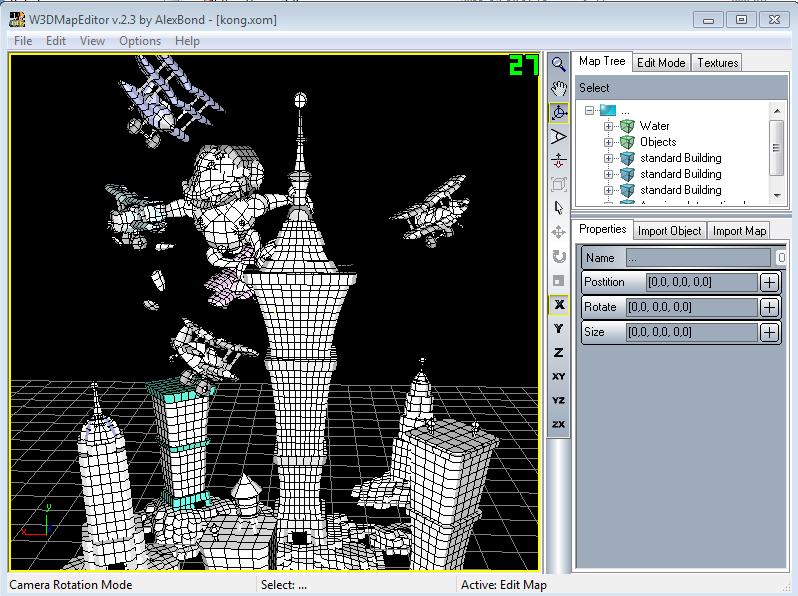Expand the Water tree node
798x596 pixels.
click(608, 126)
